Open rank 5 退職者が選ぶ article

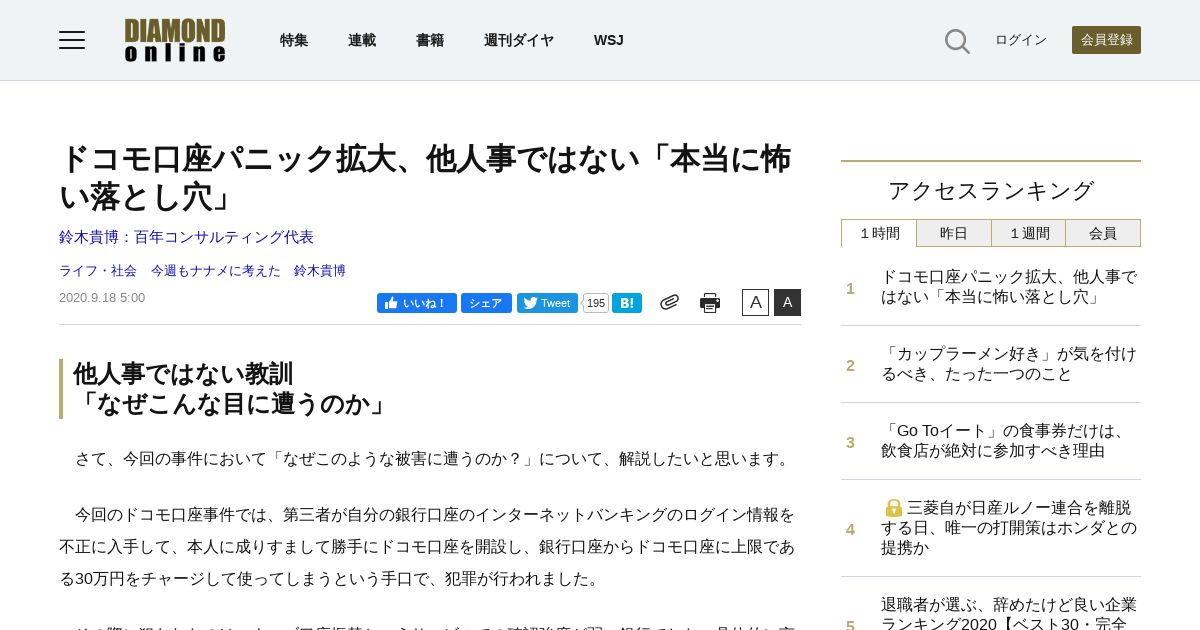coord(1009,612)
